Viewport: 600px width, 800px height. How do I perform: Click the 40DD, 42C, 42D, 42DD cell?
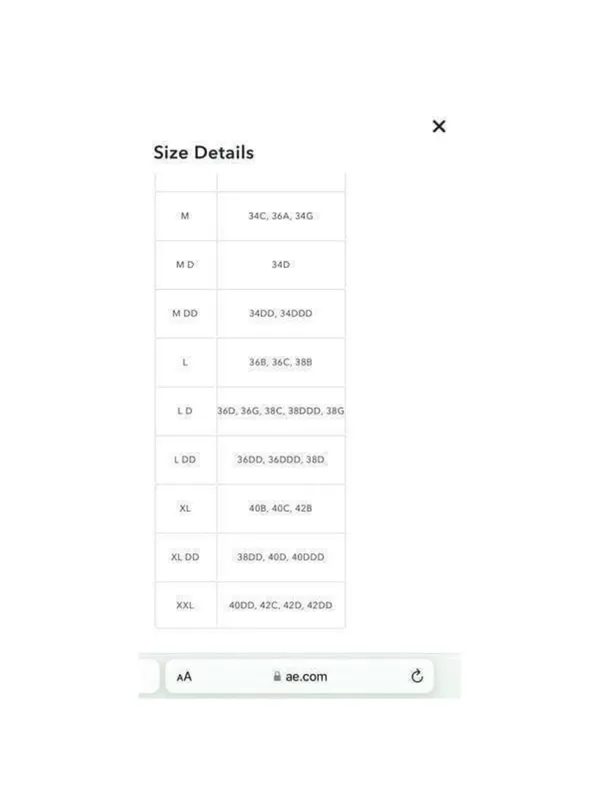coord(281,605)
